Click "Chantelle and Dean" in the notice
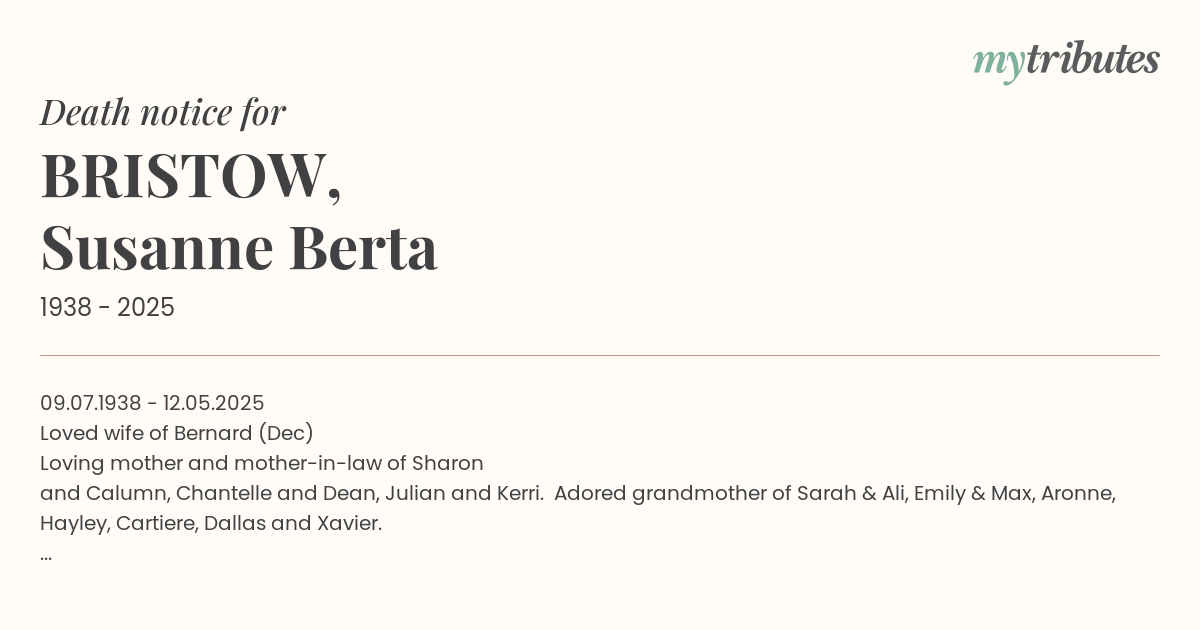The width and height of the screenshot is (1200, 630). pyautogui.click(x=261, y=493)
